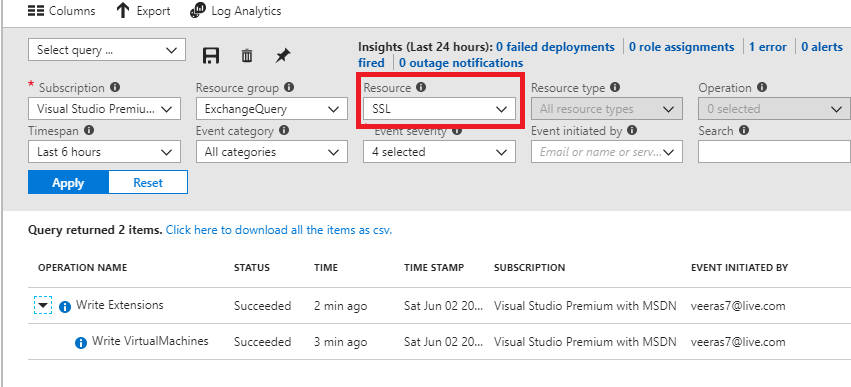Screen dimensions: 851x387
Task: Click subscription cell in Write VirtualMachines row
Action: 585,342
